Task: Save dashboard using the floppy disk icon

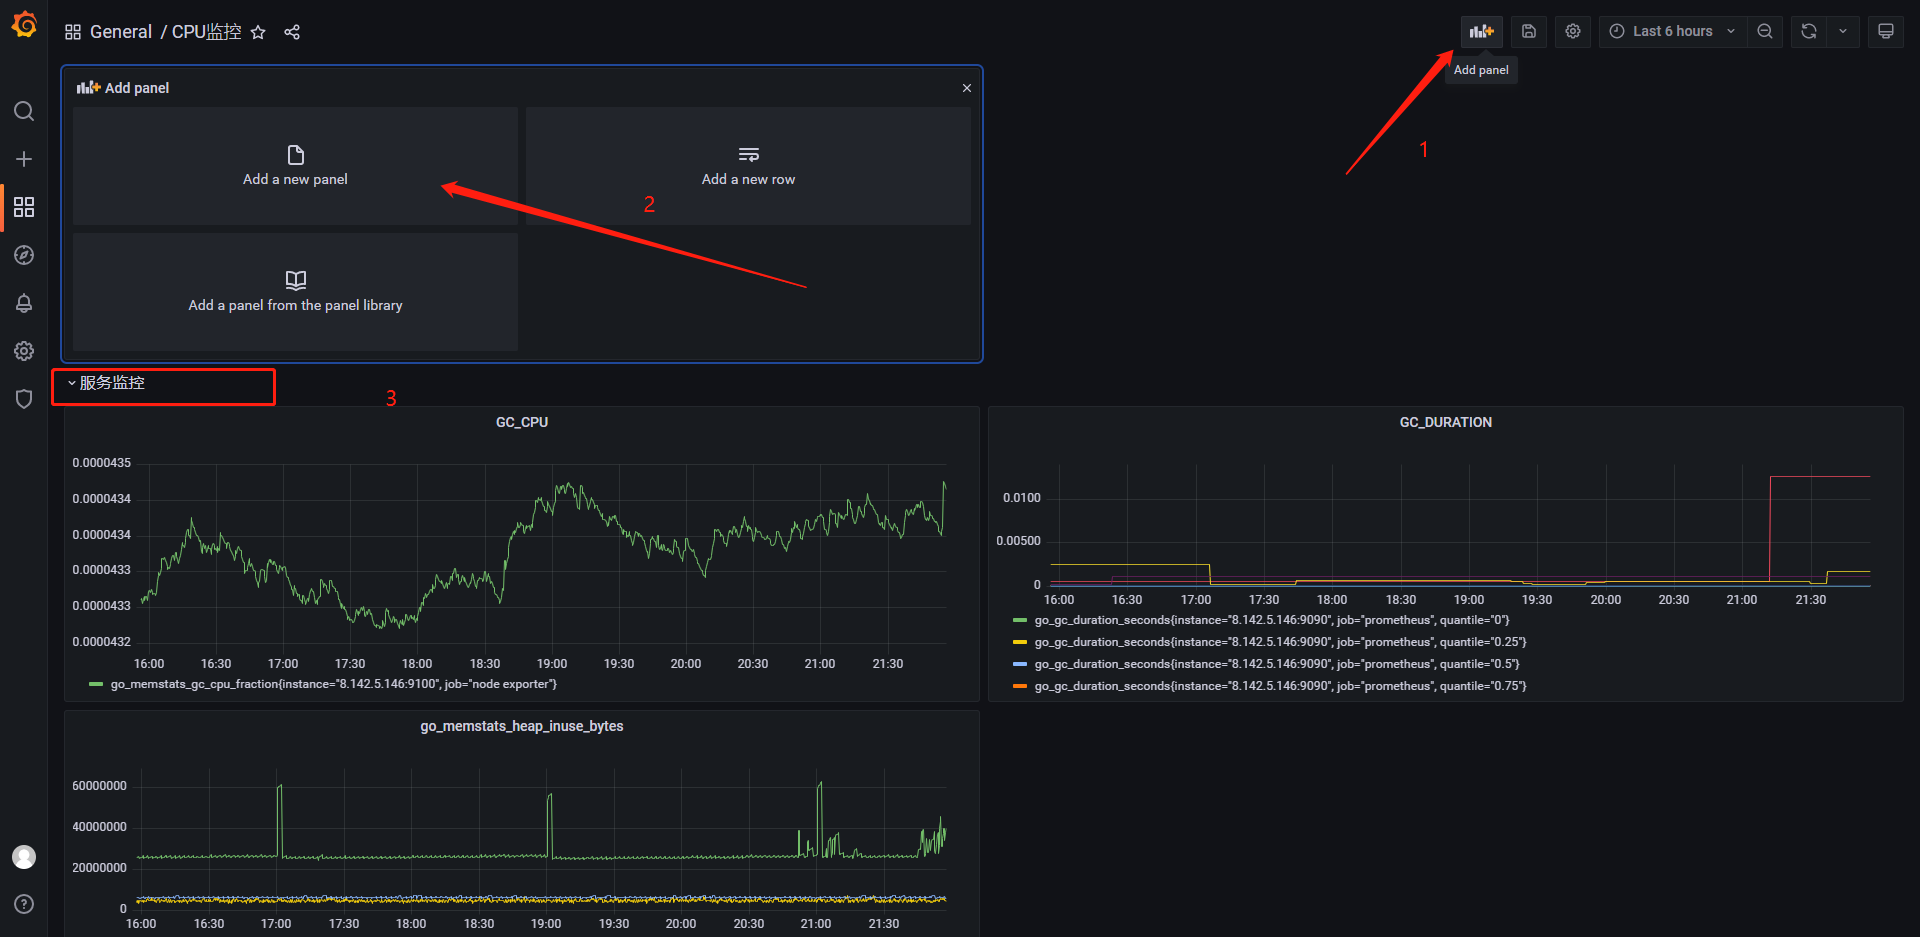Action: pos(1529,31)
